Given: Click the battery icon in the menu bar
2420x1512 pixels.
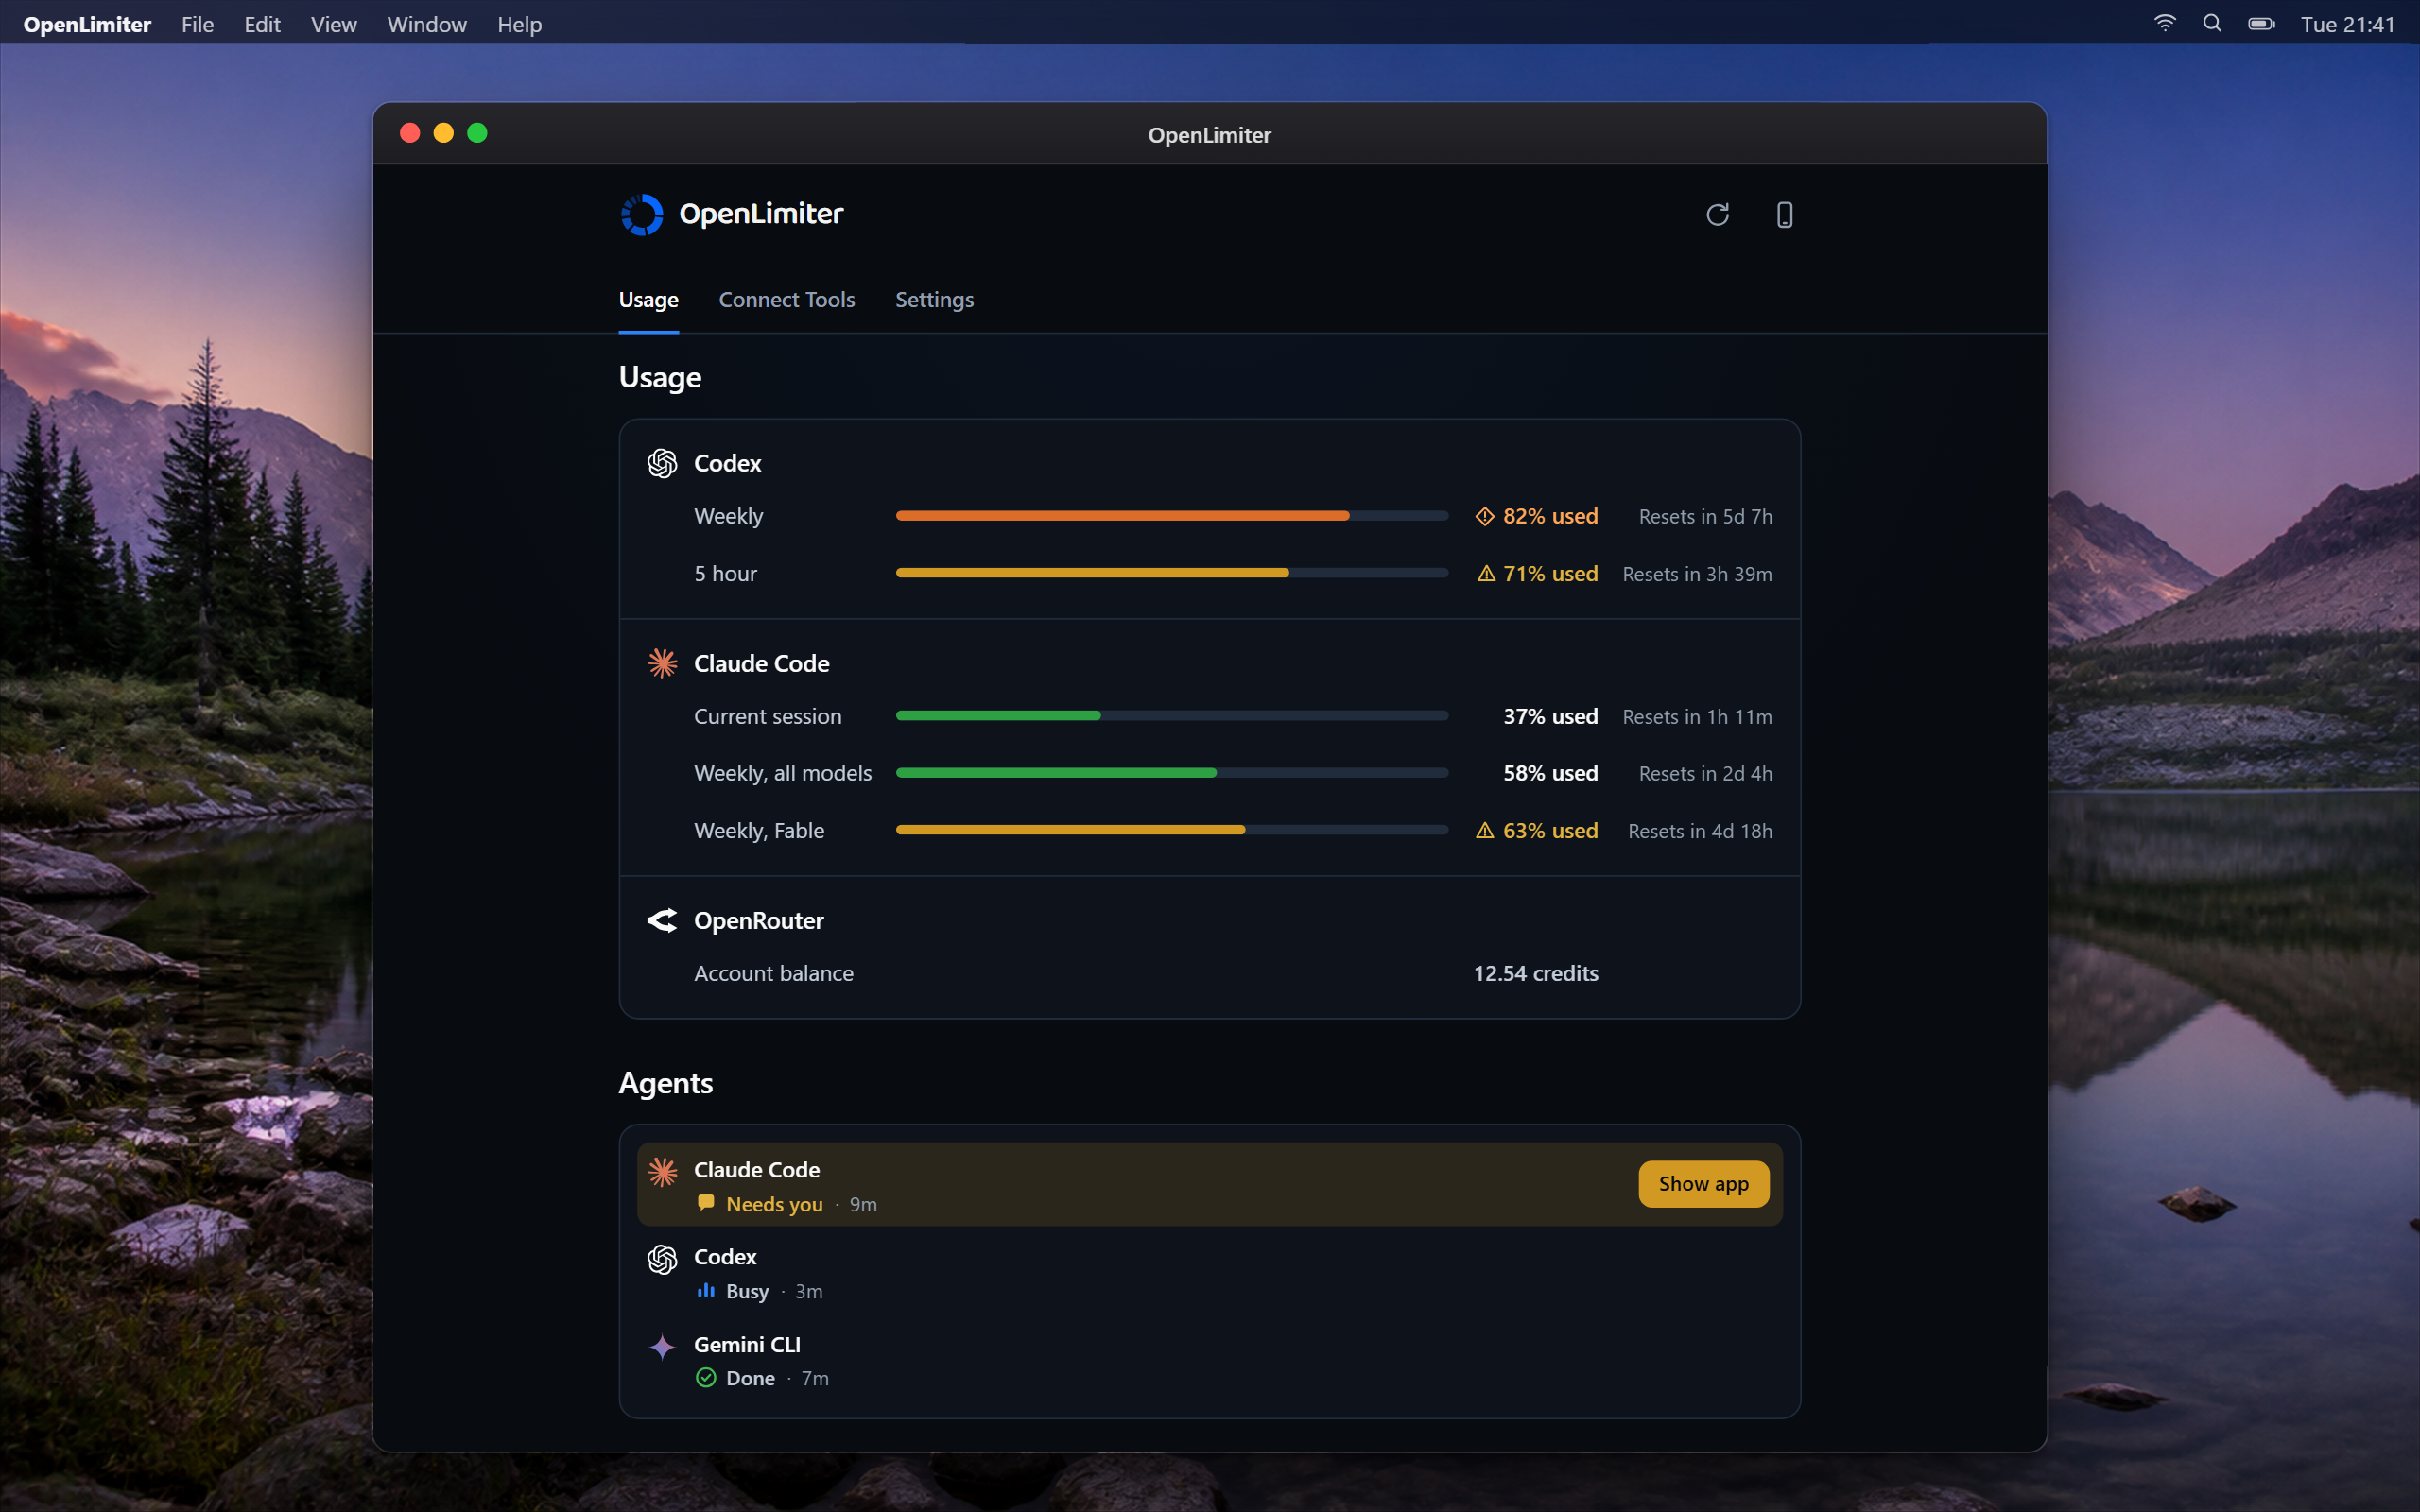Looking at the screenshot, I should [x=2262, y=23].
